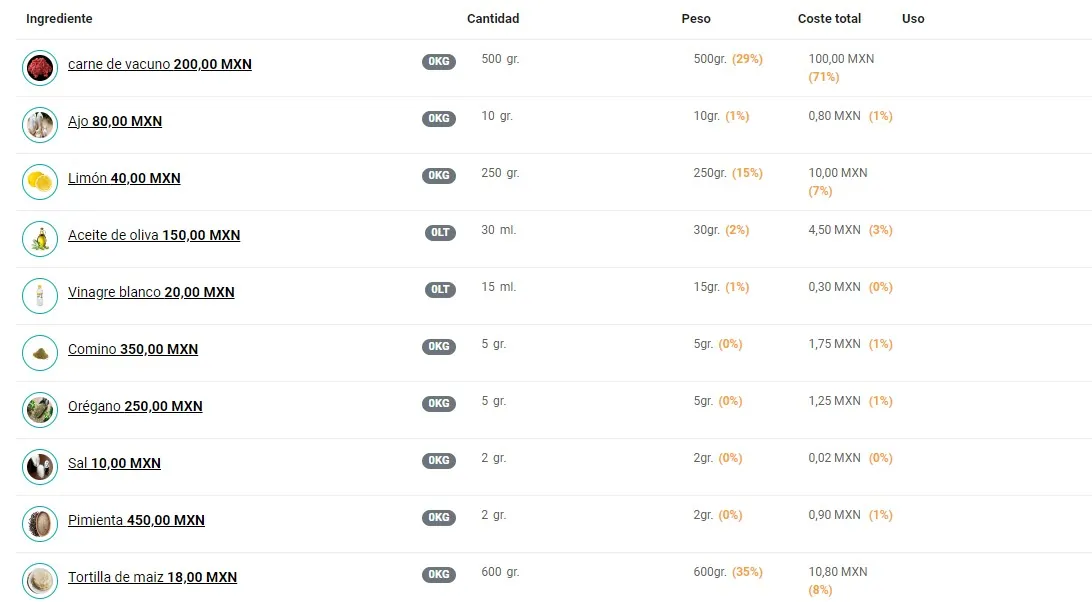This screenshot has height=602, width=1092.
Task: Open the carne de vacuno 200,00 MXN link
Action: click(x=159, y=64)
